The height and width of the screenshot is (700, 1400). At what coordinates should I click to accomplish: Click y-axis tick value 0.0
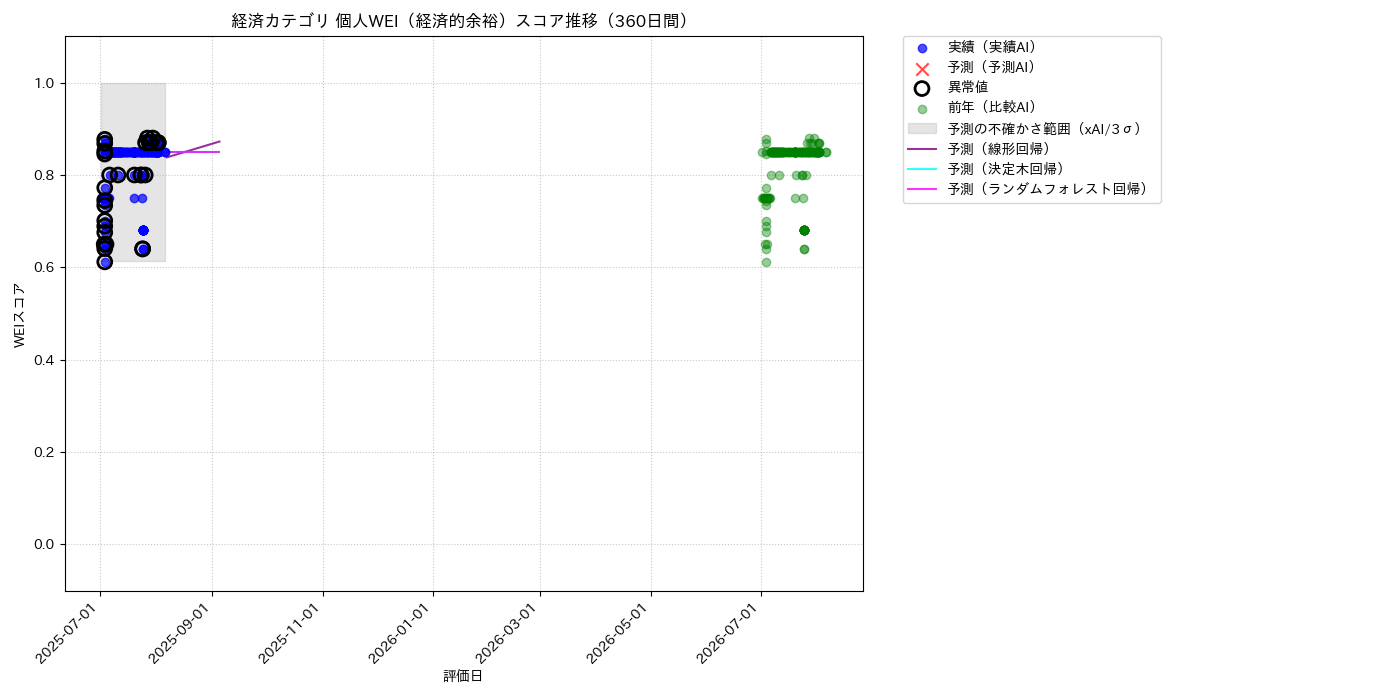[x=44, y=544]
